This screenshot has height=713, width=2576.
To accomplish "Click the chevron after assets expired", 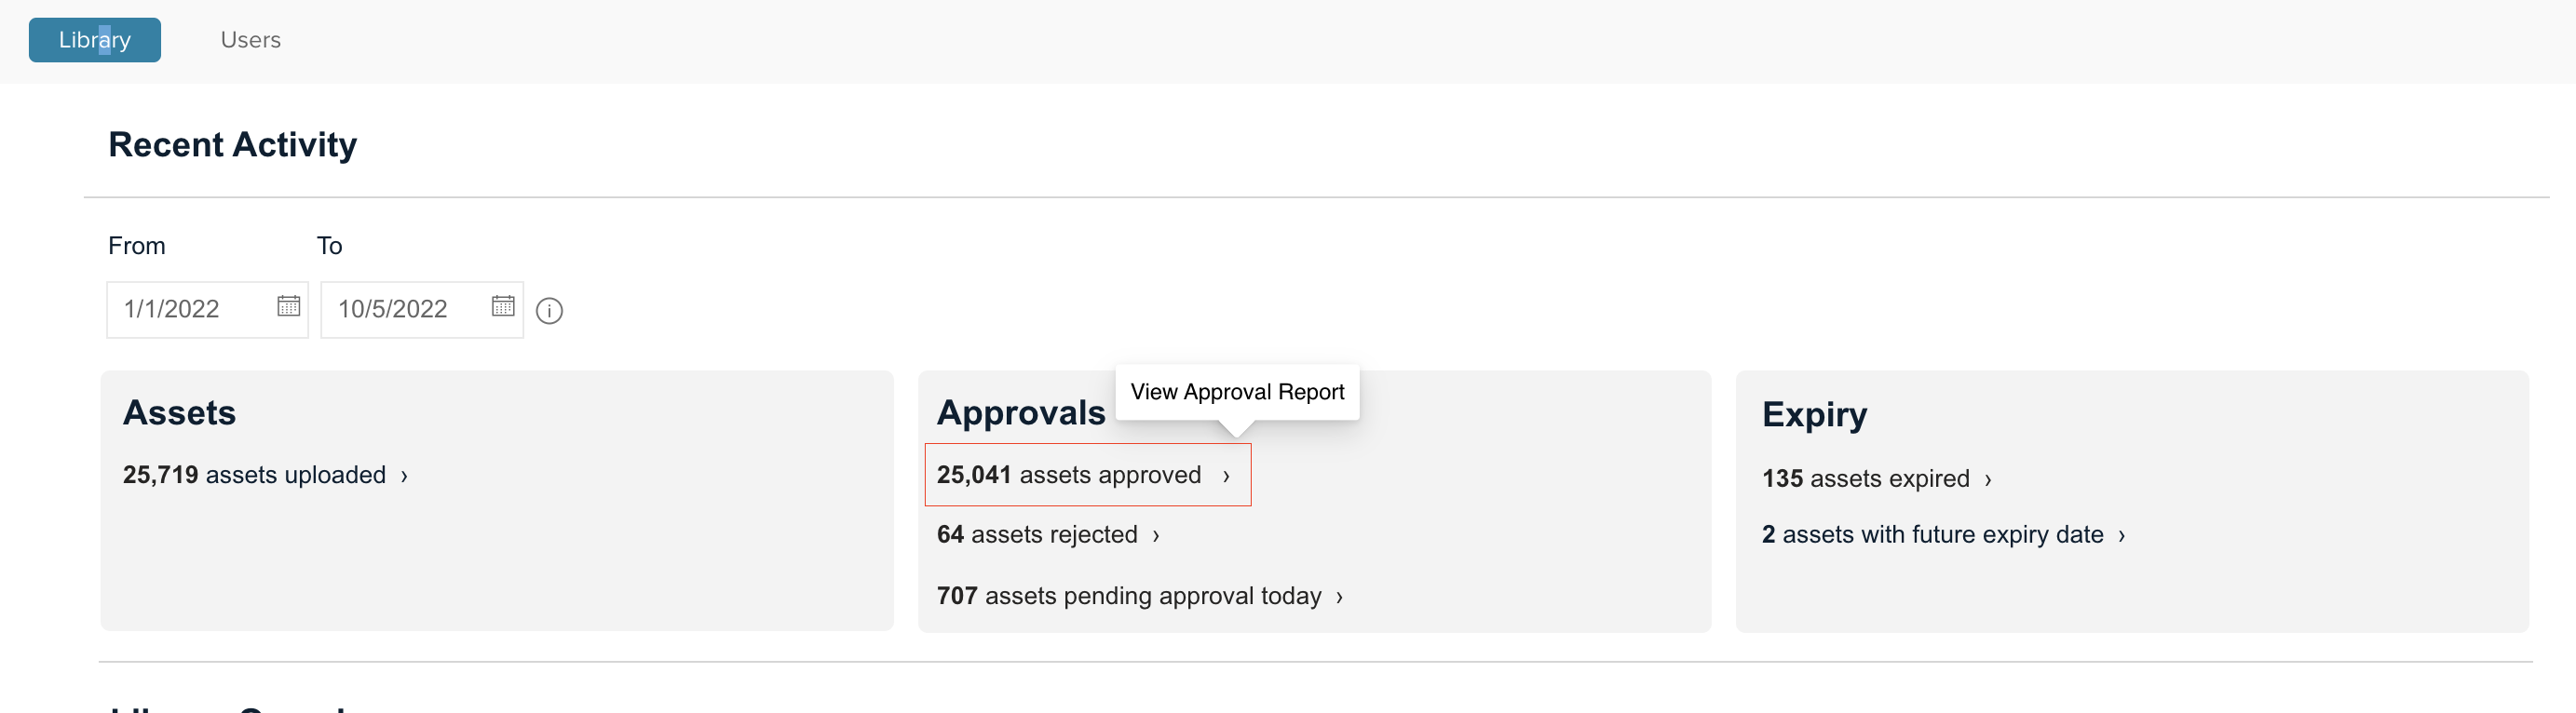I will pos(1988,480).
